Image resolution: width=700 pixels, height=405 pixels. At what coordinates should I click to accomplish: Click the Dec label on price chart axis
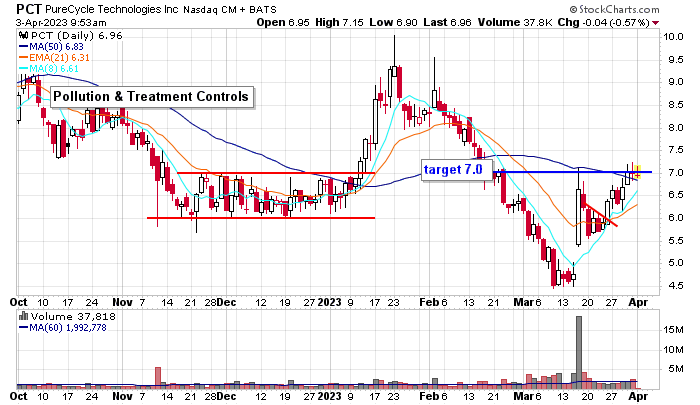[226, 302]
